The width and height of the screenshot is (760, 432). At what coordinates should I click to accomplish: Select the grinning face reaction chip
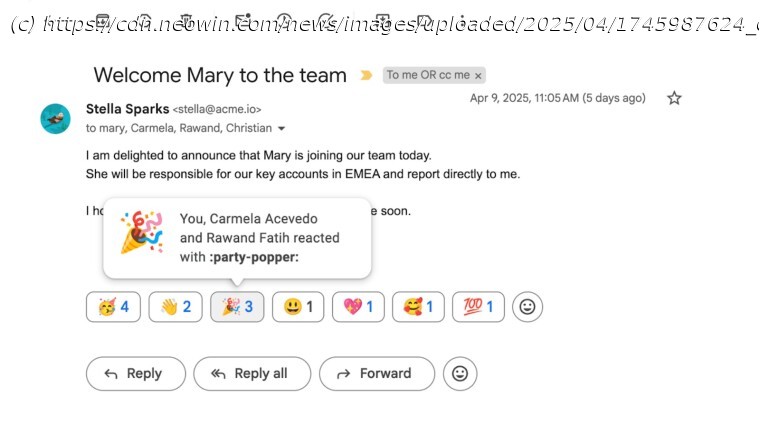pyautogui.click(x=298, y=307)
